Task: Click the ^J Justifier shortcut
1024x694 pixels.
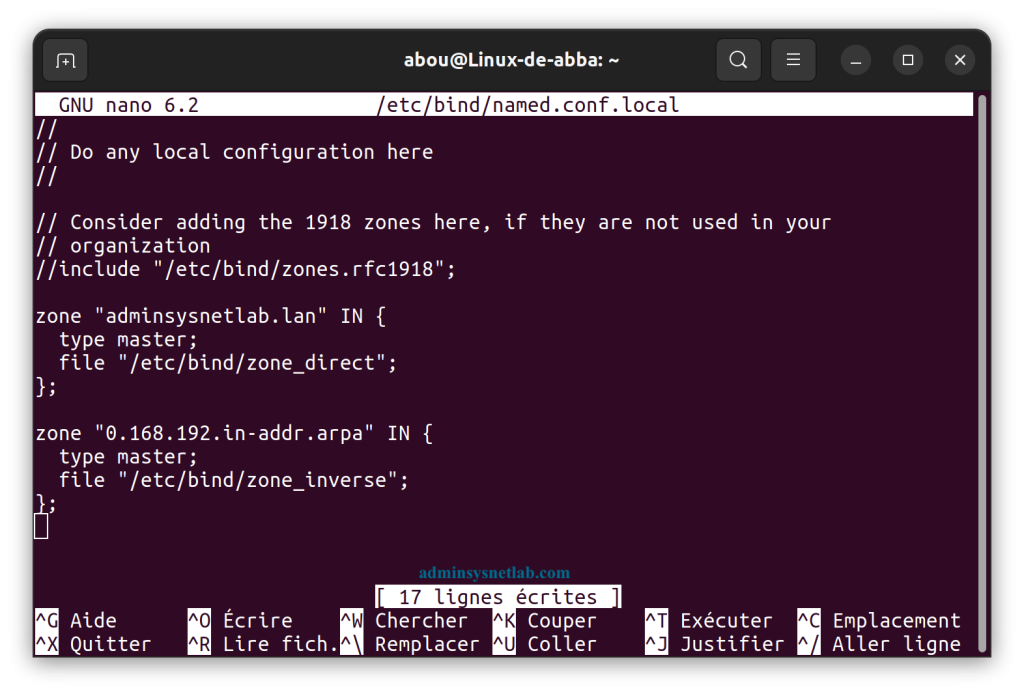Action: point(714,644)
